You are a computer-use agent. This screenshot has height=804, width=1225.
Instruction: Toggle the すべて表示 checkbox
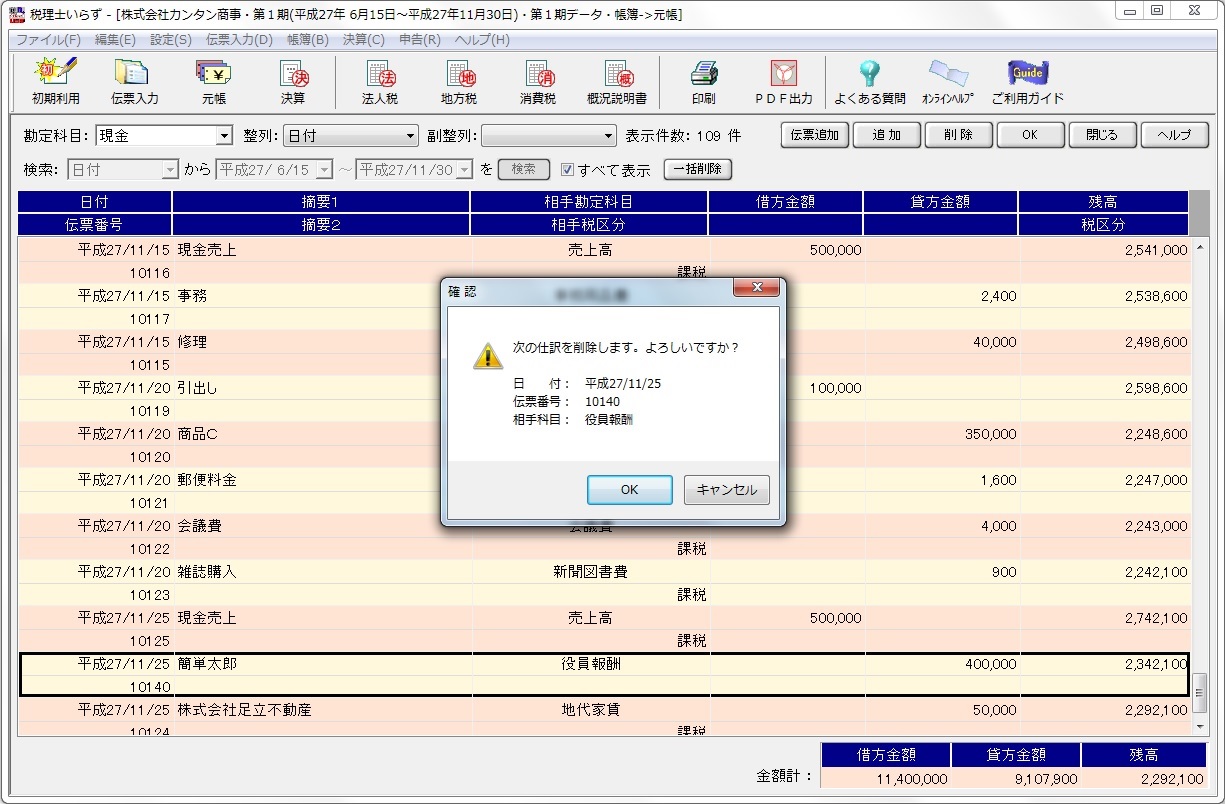click(567, 170)
